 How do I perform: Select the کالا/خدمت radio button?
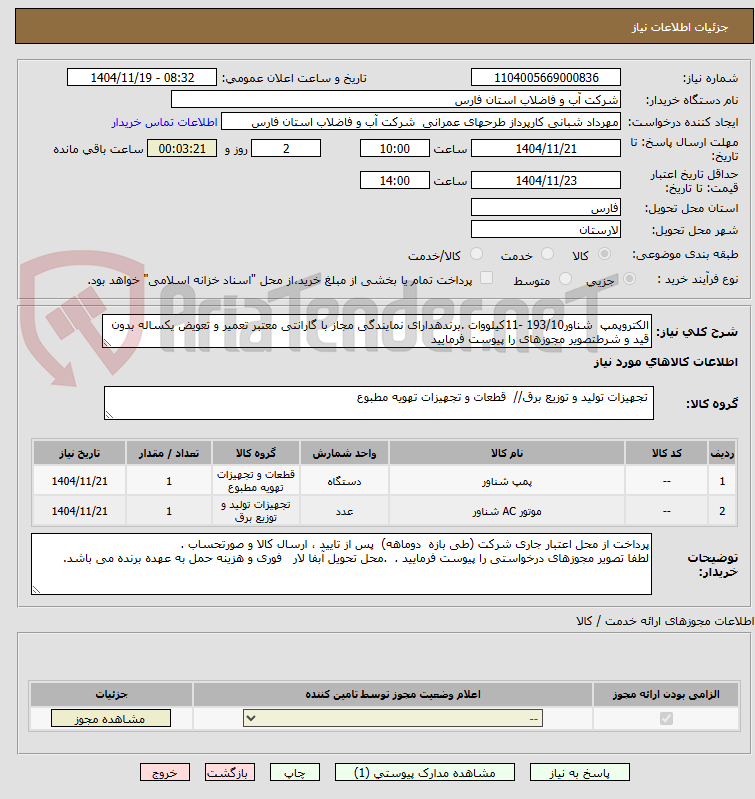[476, 254]
